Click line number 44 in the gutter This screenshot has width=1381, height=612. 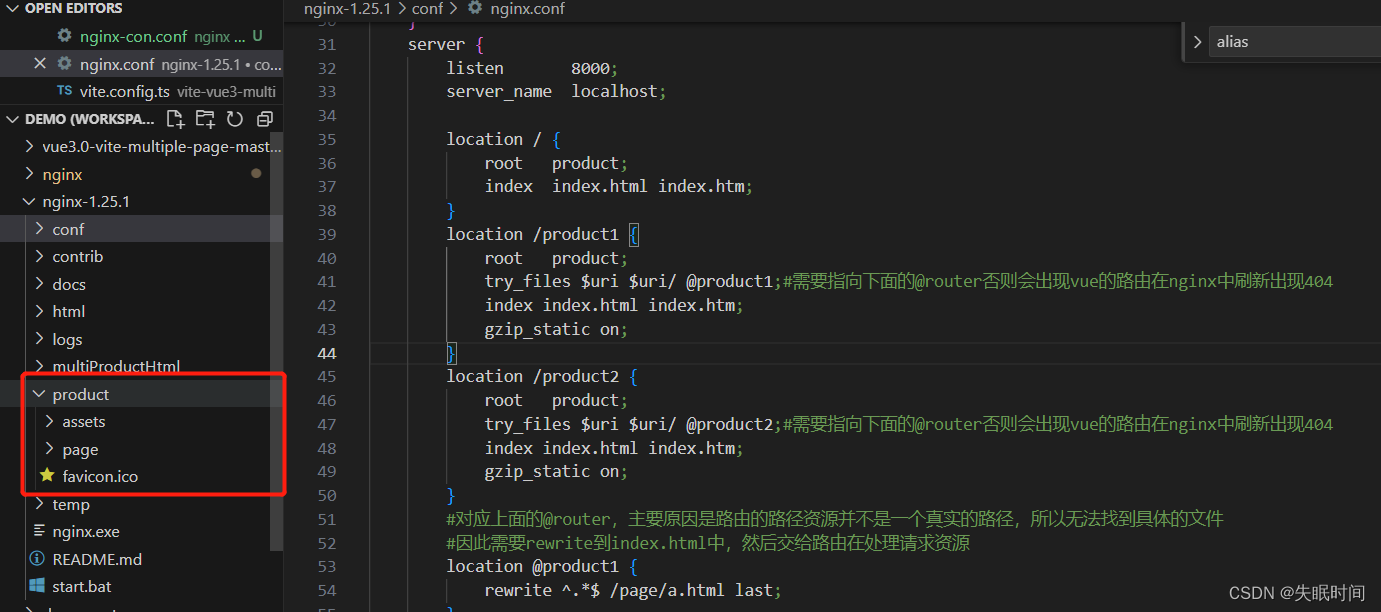click(326, 353)
